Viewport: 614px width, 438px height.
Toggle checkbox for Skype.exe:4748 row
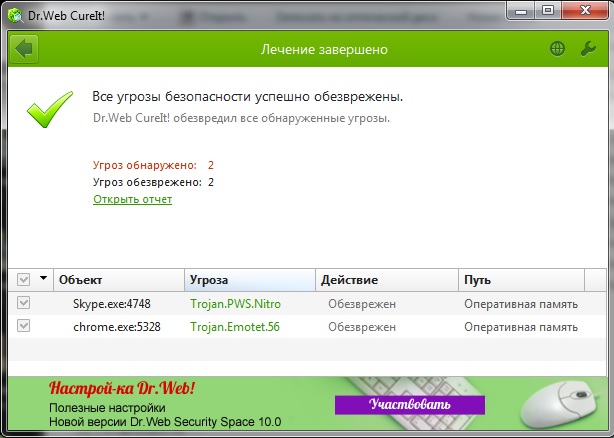[x=24, y=303]
